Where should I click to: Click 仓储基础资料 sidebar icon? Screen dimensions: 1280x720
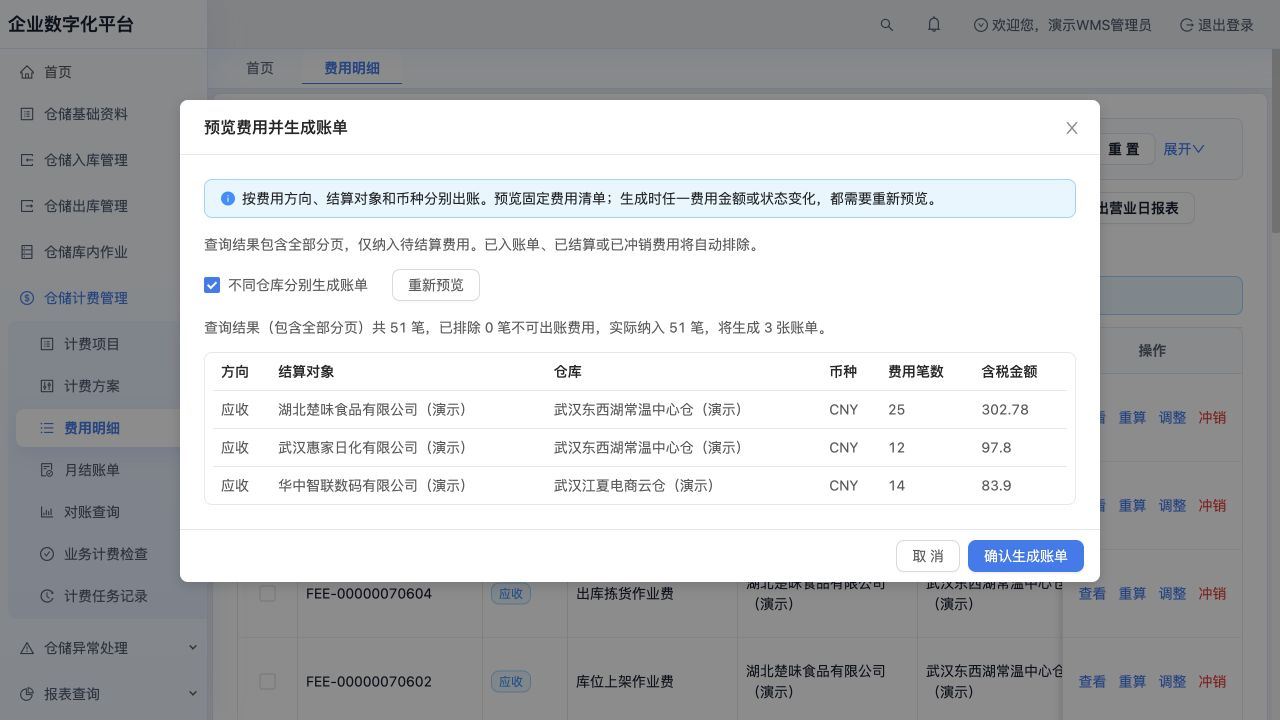tap(27, 114)
